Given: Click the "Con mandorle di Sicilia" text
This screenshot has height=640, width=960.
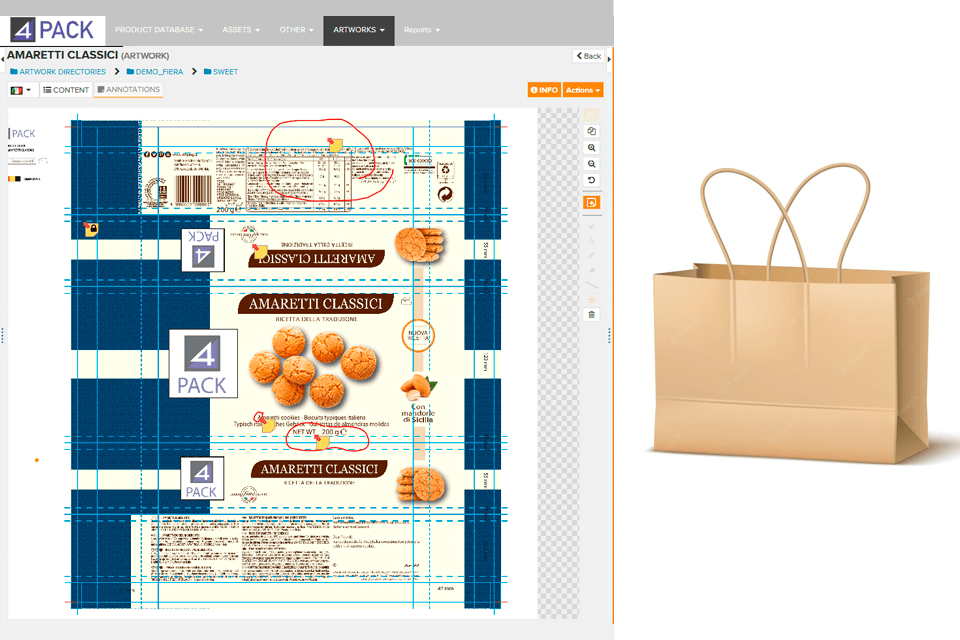Looking at the screenshot, I should tap(418, 413).
